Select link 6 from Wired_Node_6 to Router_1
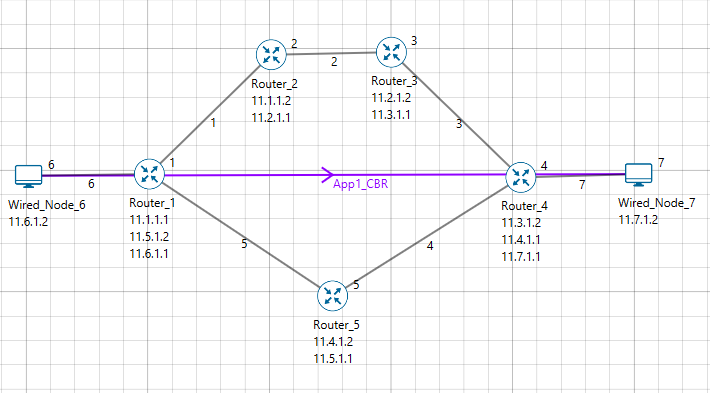Viewport: 710px width, 393px height. click(88, 175)
